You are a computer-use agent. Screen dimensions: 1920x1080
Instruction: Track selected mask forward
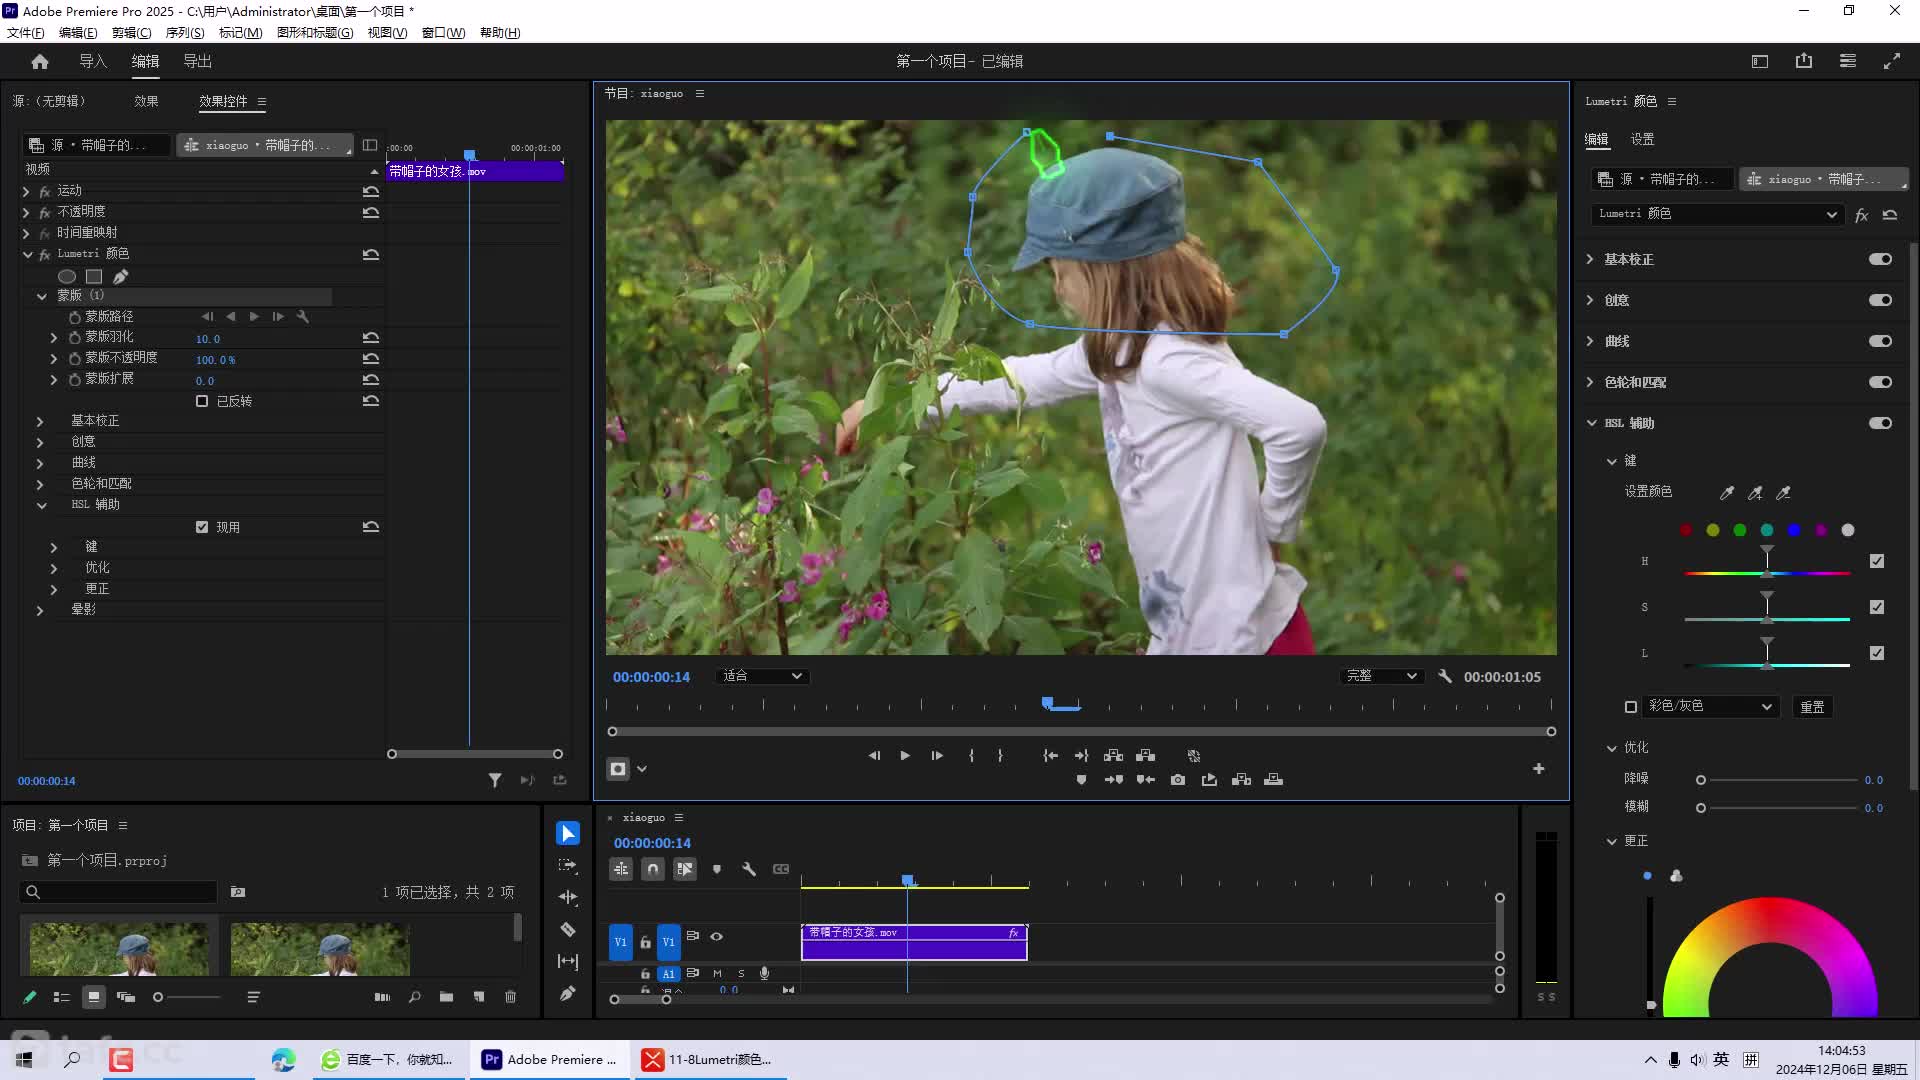click(x=254, y=316)
